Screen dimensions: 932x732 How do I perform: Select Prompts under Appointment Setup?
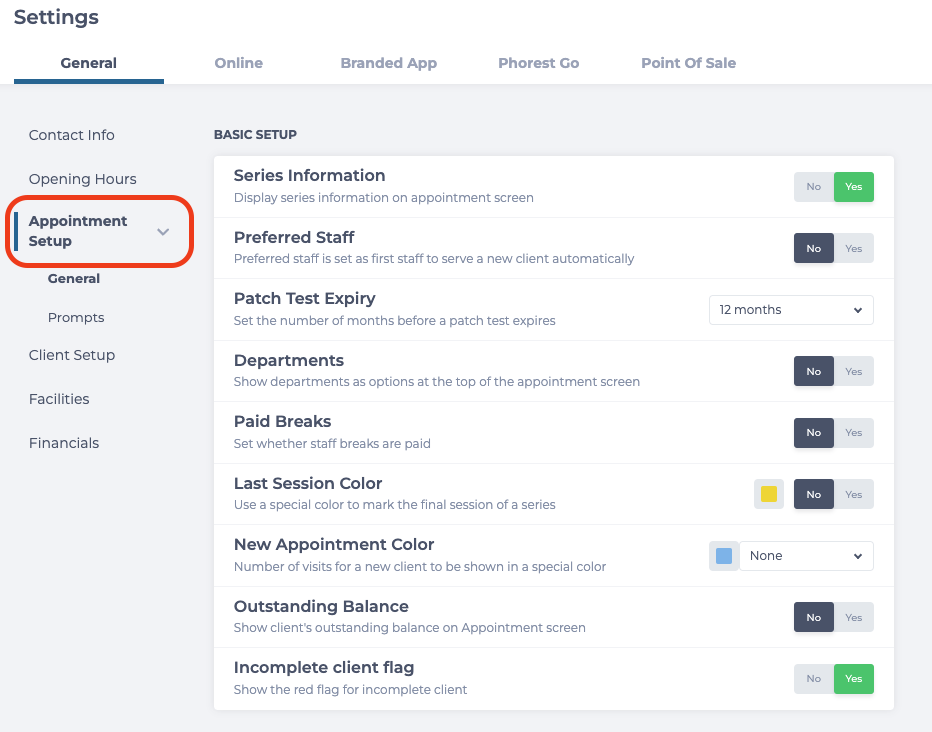tap(76, 317)
